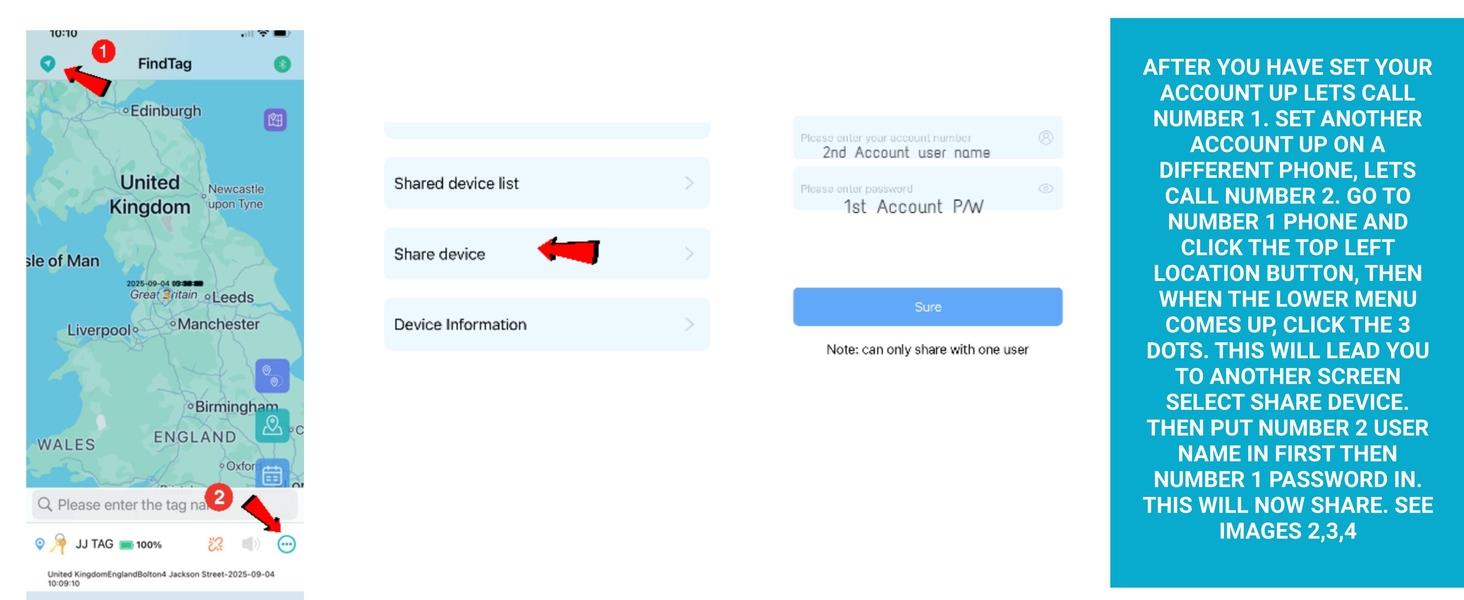This screenshot has width=1464, height=600.
Task: Click the tag name search field
Action: pyautogui.click(x=164, y=504)
